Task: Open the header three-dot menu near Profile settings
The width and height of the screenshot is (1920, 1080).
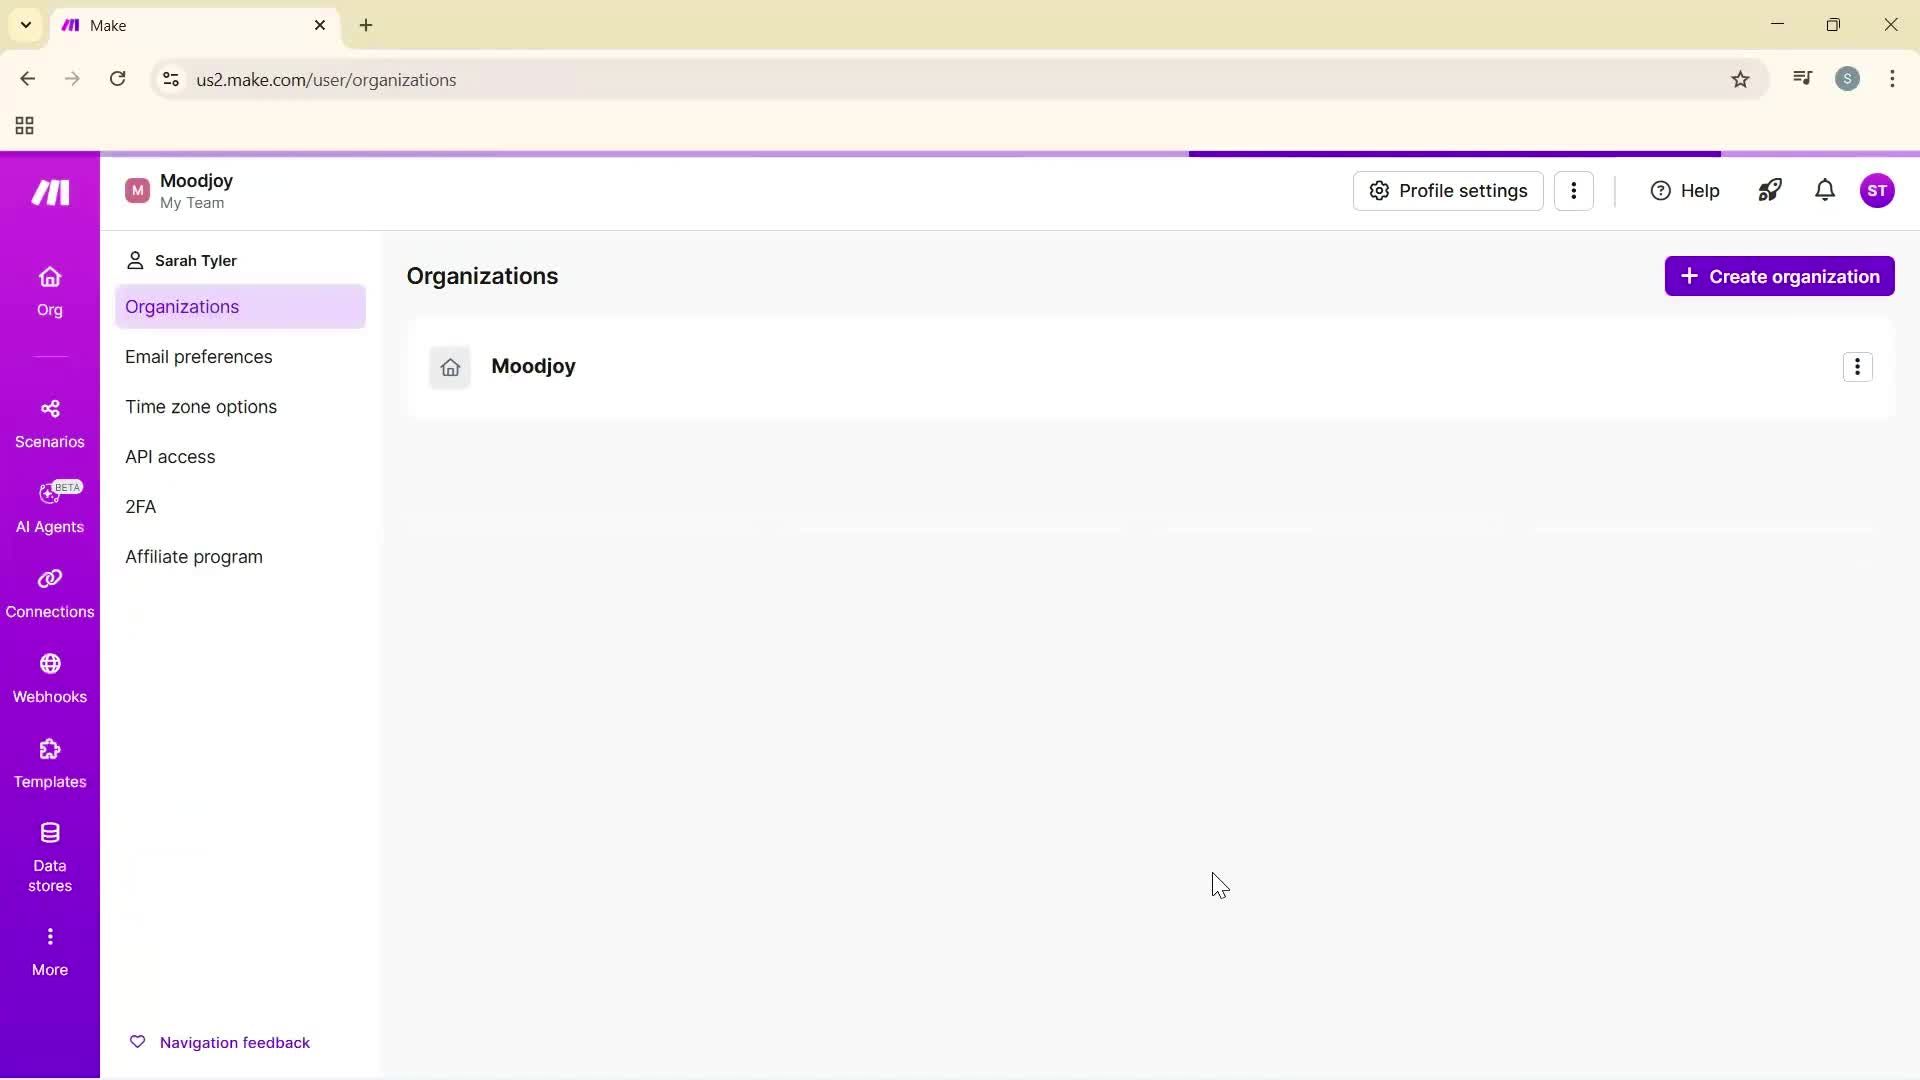Action: click(1575, 190)
